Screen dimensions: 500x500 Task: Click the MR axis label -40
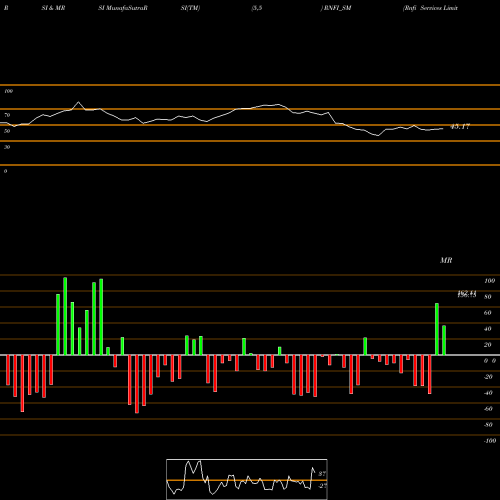(488, 393)
